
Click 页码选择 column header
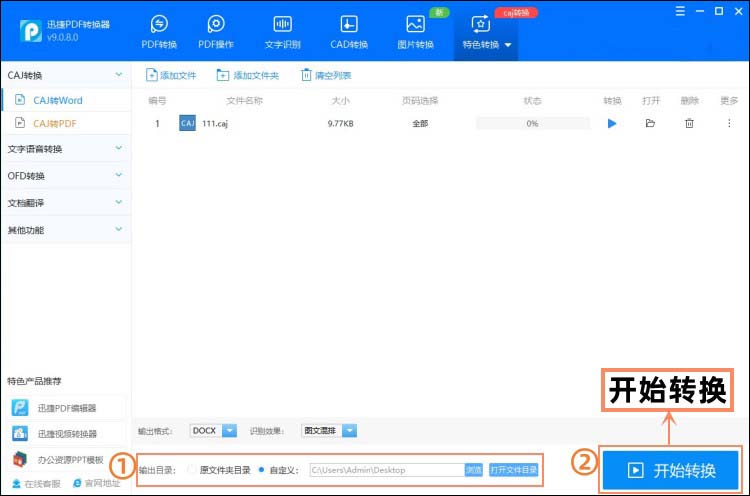420,100
